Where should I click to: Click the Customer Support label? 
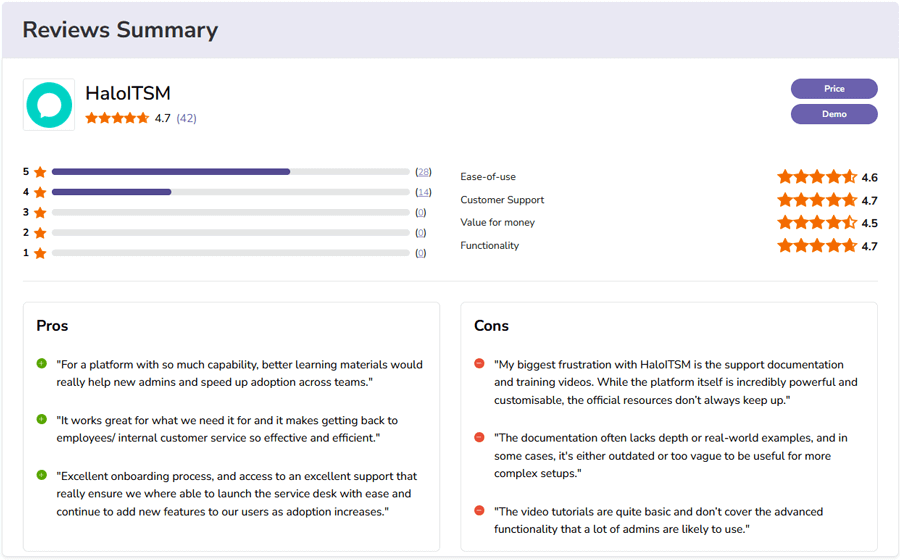(502, 200)
